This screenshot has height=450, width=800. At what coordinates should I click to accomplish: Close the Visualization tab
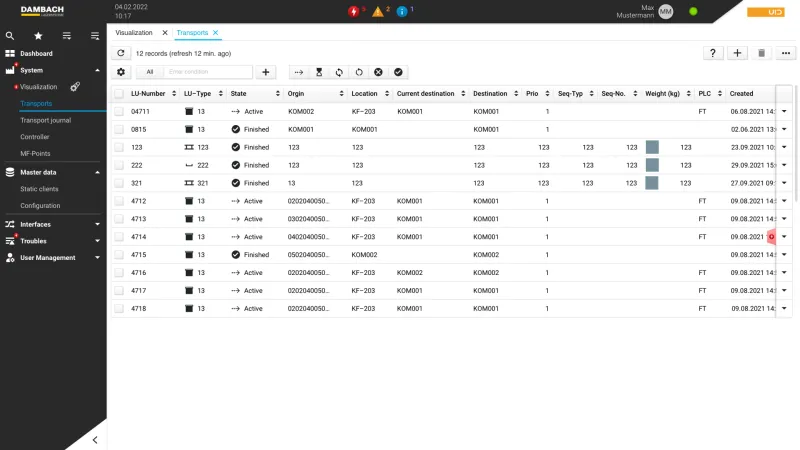click(165, 33)
